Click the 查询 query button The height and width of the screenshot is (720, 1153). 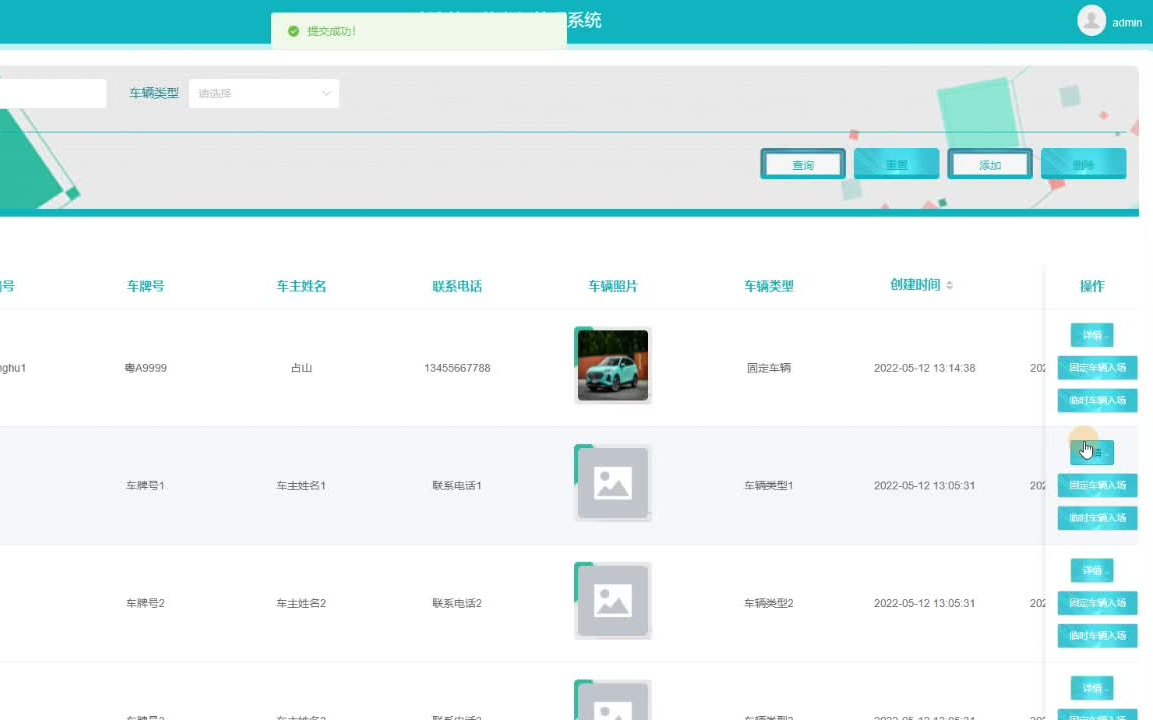(802, 164)
